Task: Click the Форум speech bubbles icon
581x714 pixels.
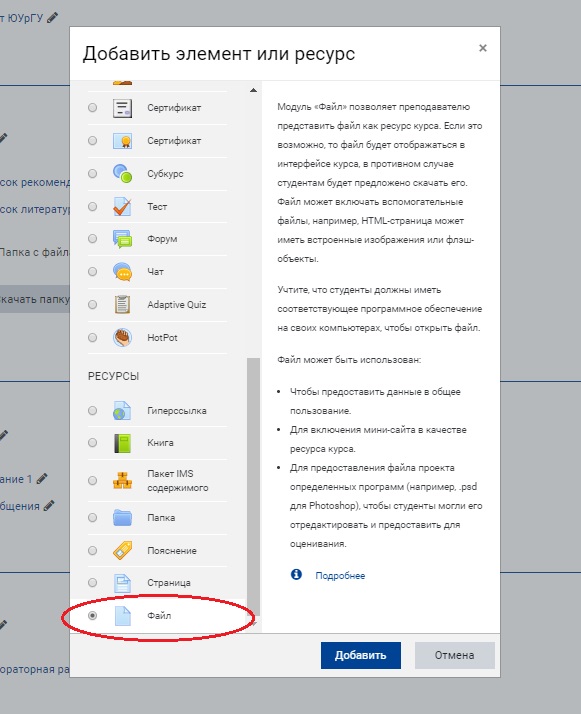Action: 122,239
